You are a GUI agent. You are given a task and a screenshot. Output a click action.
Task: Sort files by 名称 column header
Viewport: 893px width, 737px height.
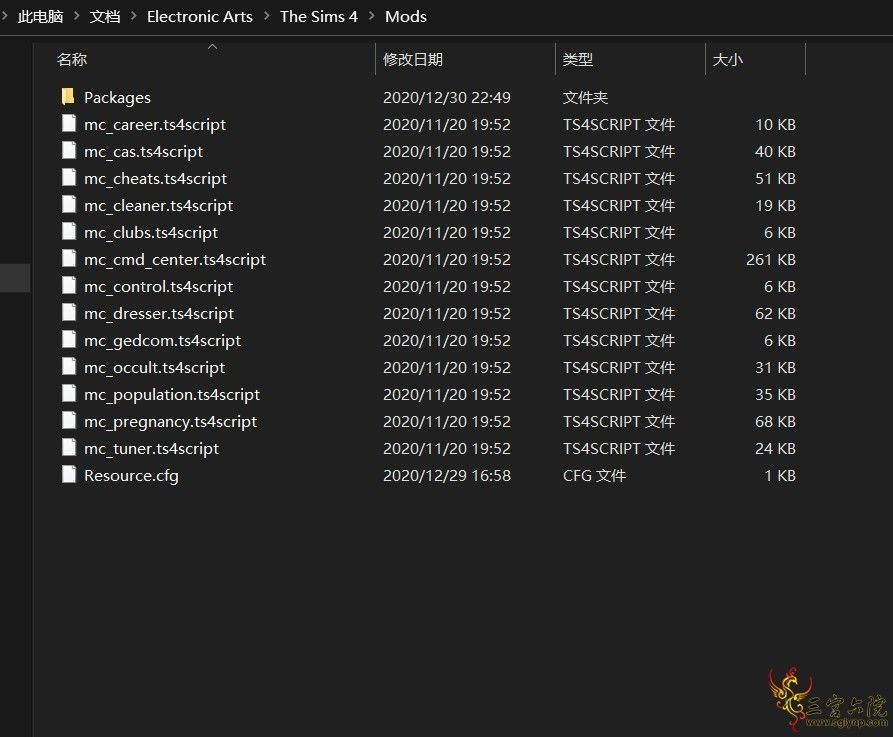pos(72,59)
